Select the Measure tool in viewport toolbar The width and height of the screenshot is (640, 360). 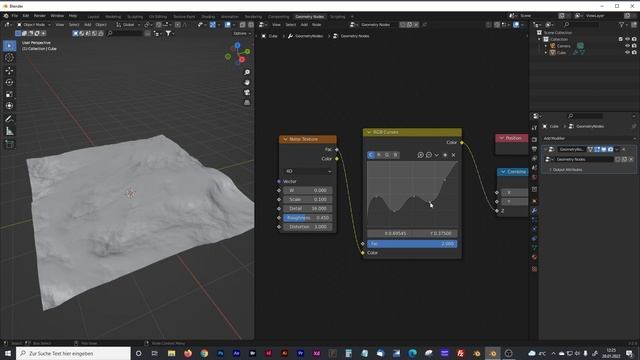click(9, 131)
